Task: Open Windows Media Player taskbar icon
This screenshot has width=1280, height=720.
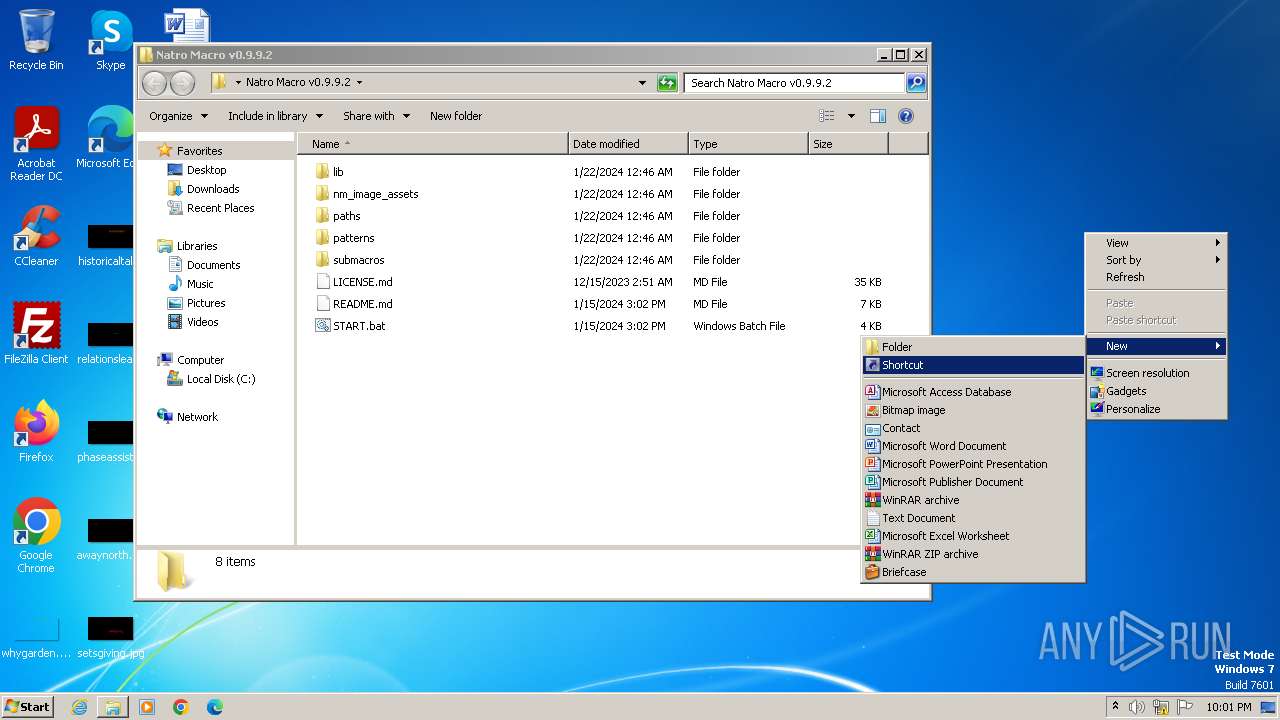Action: tap(147, 707)
